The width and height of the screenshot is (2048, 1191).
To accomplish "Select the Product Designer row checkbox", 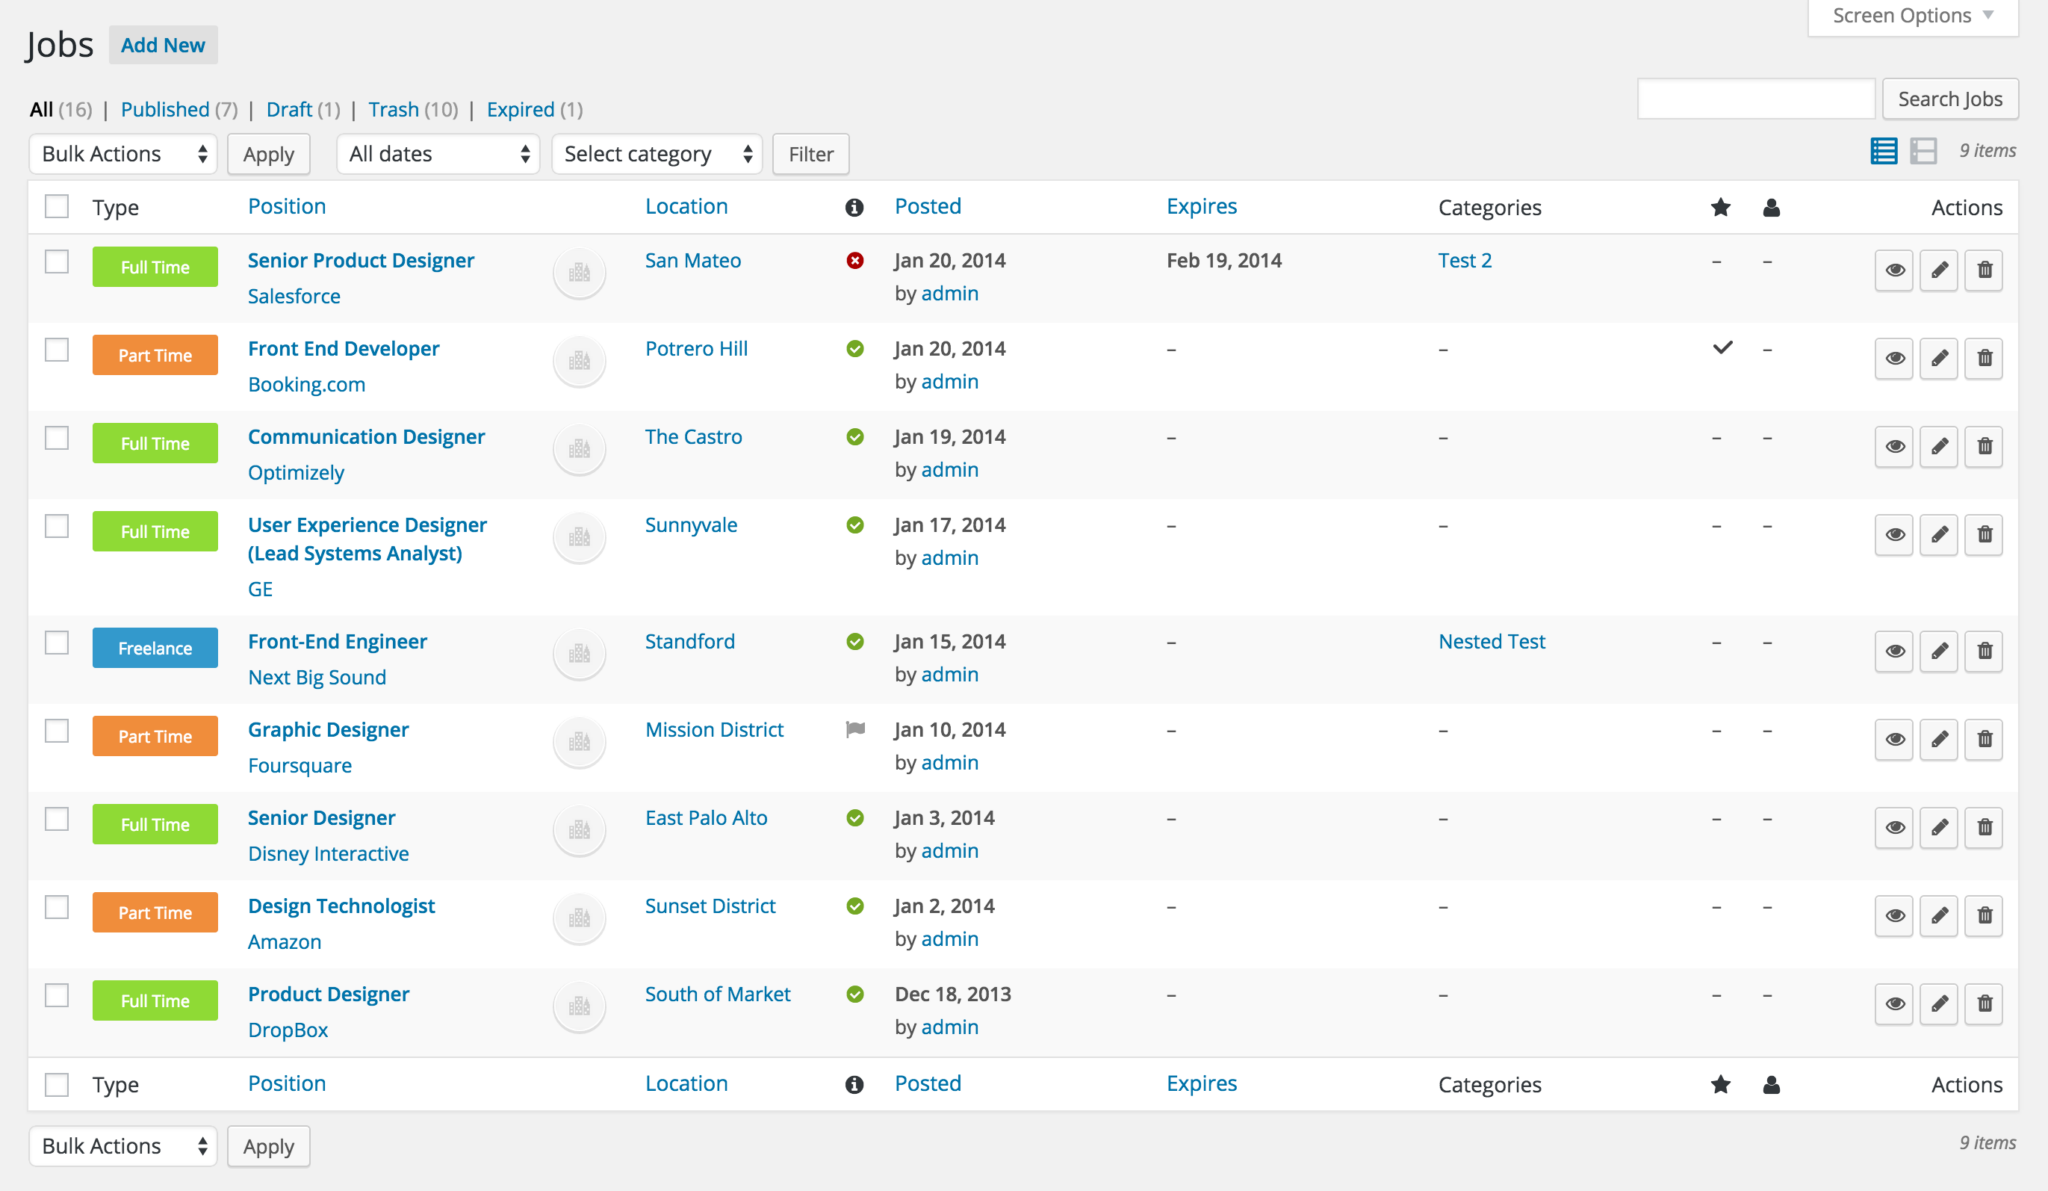I will pyautogui.click(x=56, y=996).
